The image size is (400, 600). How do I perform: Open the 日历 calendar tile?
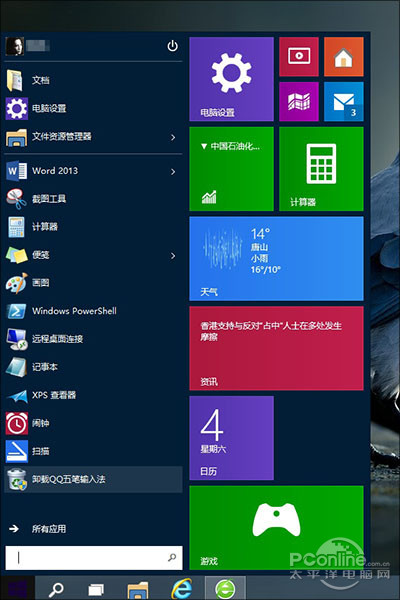coord(231,438)
